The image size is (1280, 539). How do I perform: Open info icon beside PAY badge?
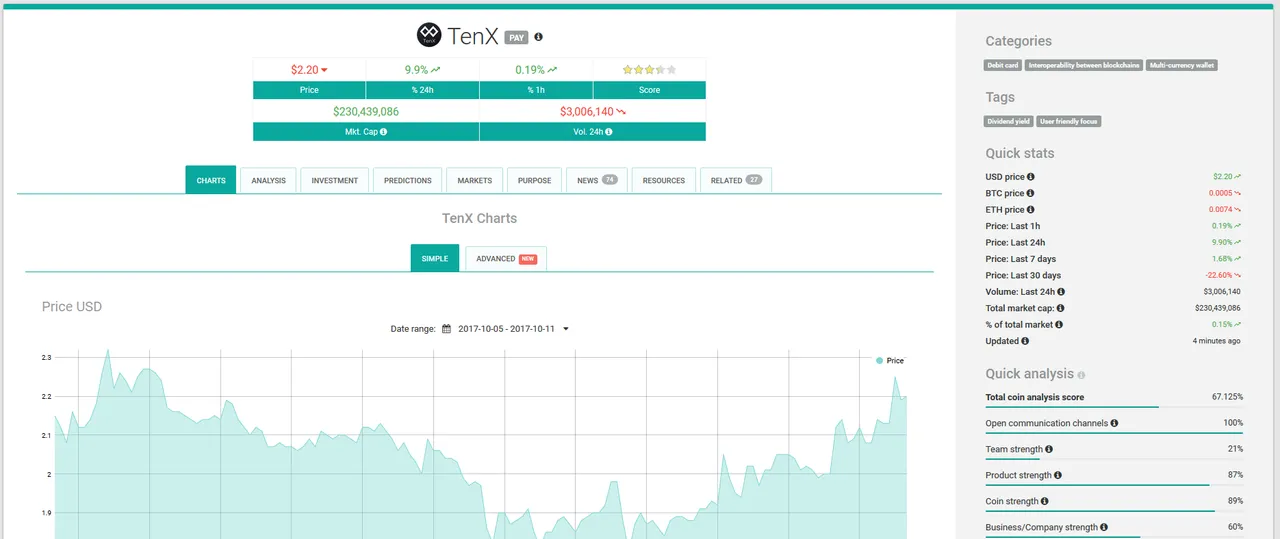[538, 37]
